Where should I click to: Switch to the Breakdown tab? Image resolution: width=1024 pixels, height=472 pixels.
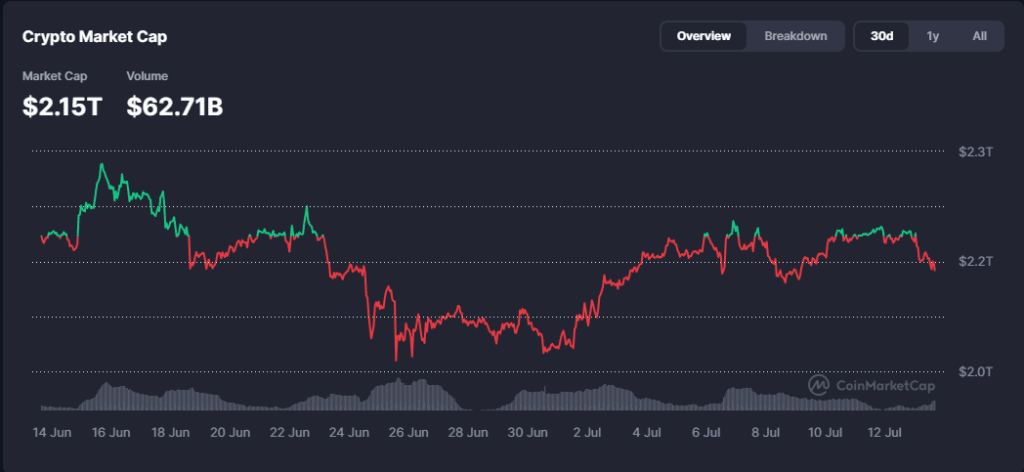click(795, 37)
